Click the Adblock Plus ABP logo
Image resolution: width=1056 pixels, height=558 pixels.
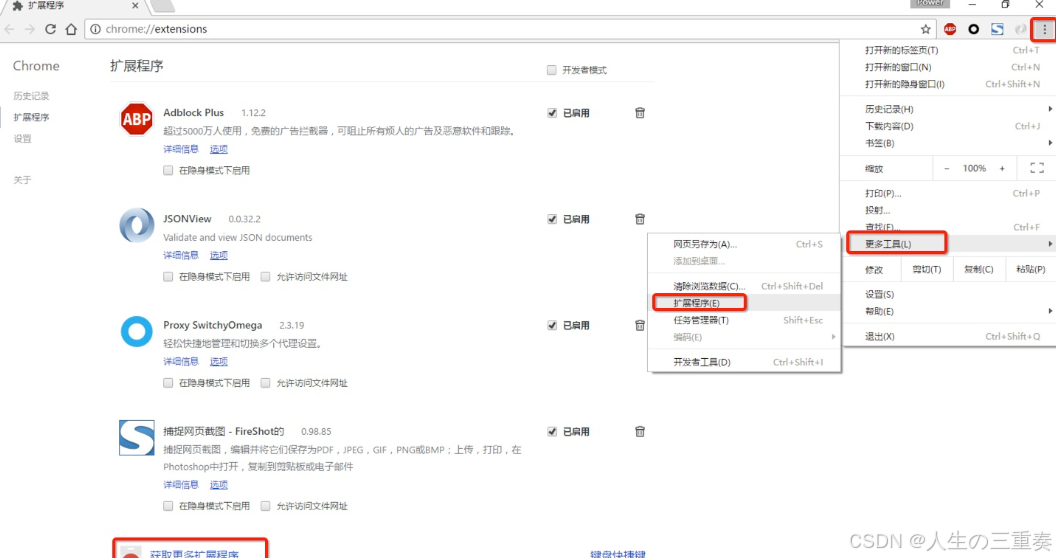click(137, 119)
